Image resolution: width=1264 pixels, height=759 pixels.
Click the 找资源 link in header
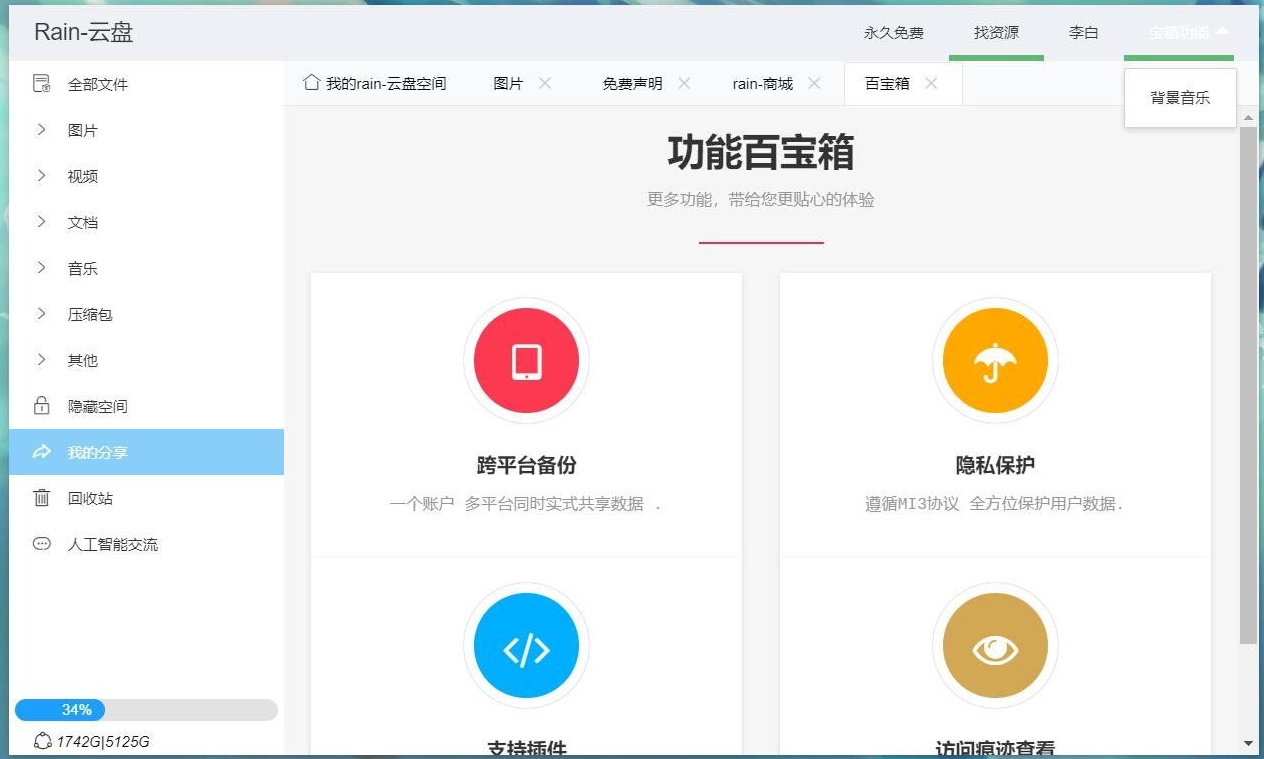996,32
